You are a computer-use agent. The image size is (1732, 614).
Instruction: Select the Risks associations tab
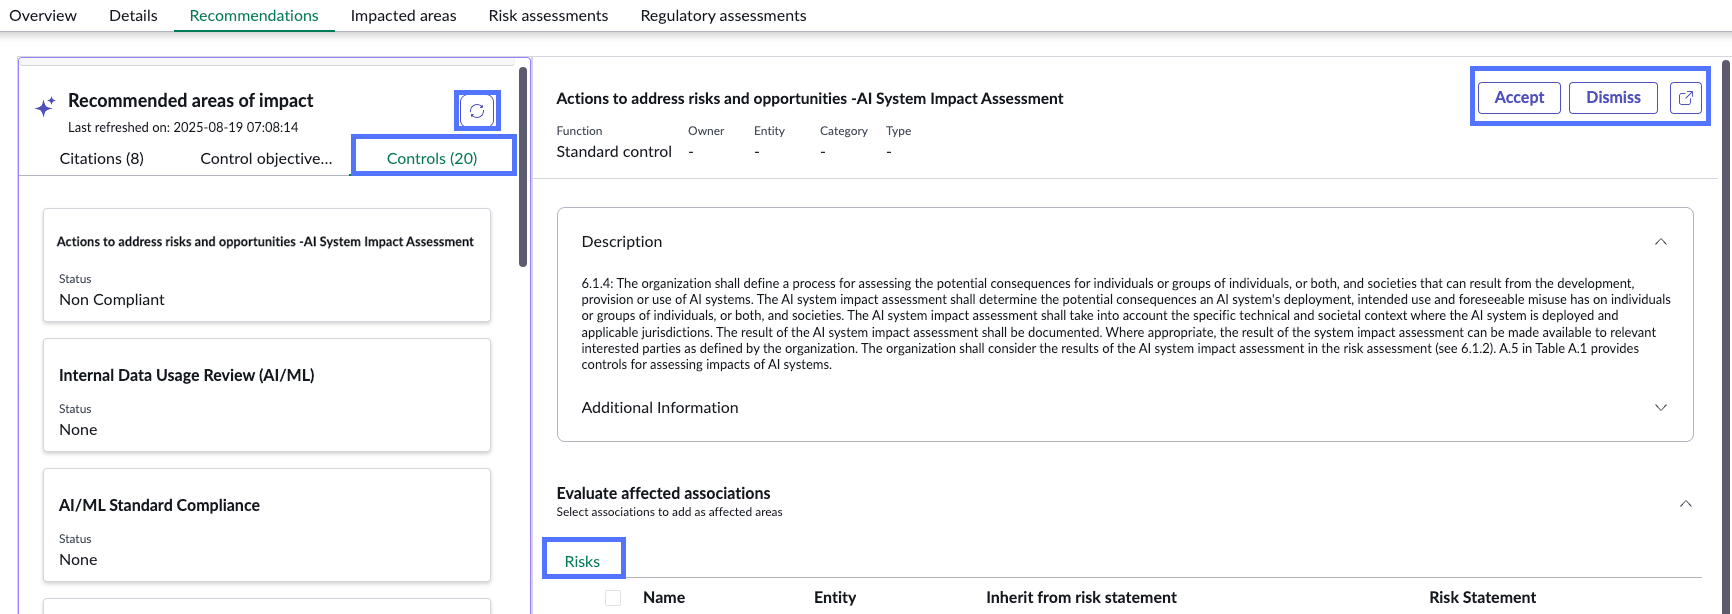582,561
